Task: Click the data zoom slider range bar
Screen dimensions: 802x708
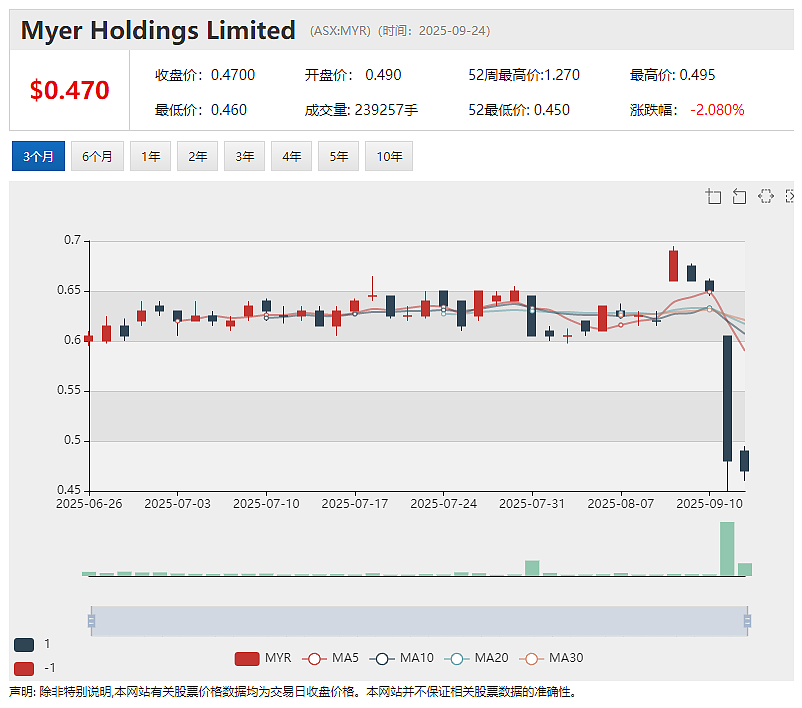Action: pyautogui.click(x=419, y=621)
